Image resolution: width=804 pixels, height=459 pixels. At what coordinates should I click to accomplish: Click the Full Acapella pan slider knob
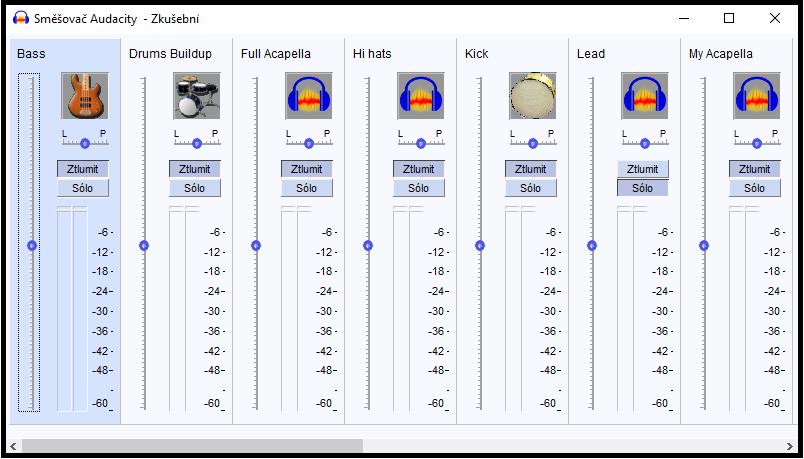[309, 144]
